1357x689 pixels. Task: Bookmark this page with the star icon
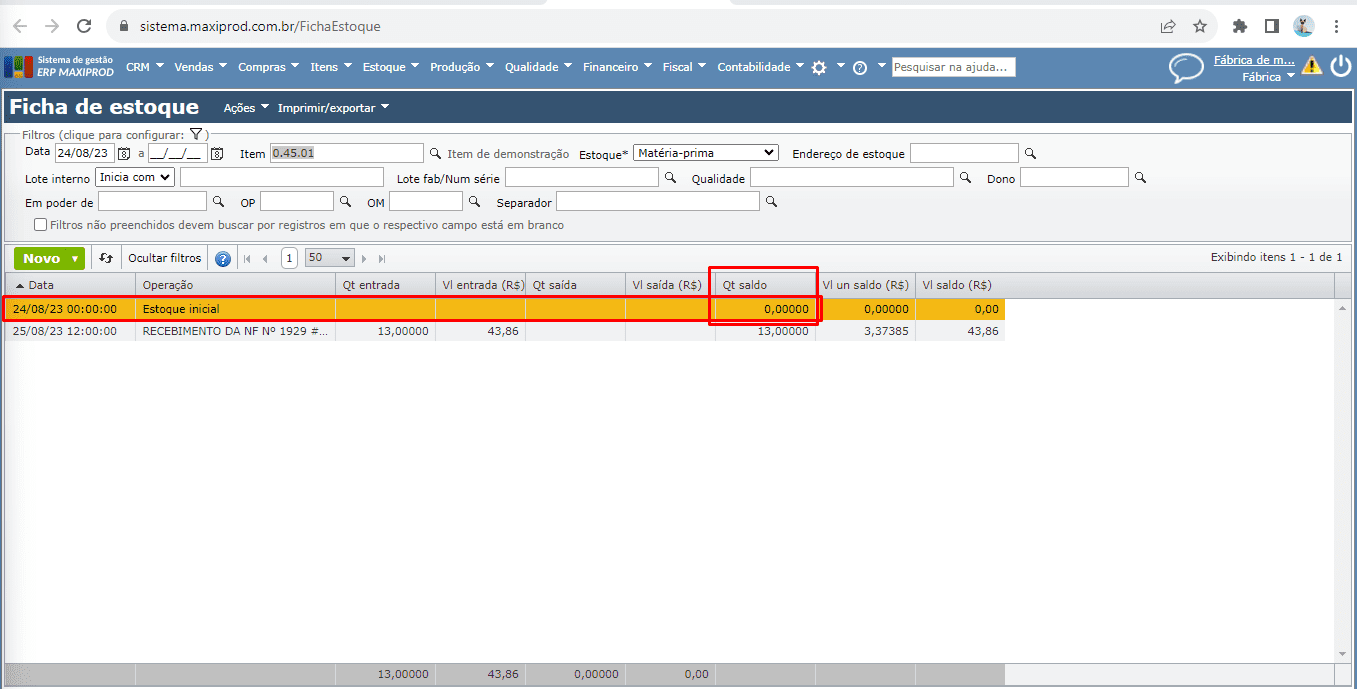(1200, 26)
